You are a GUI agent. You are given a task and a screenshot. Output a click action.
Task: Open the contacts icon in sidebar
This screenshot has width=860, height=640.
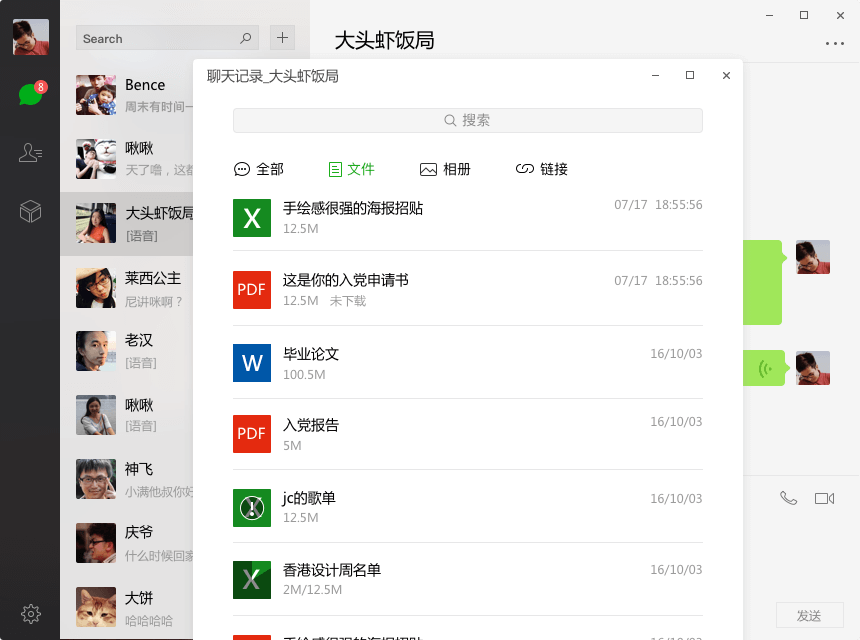pyautogui.click(x=30, y=152)
